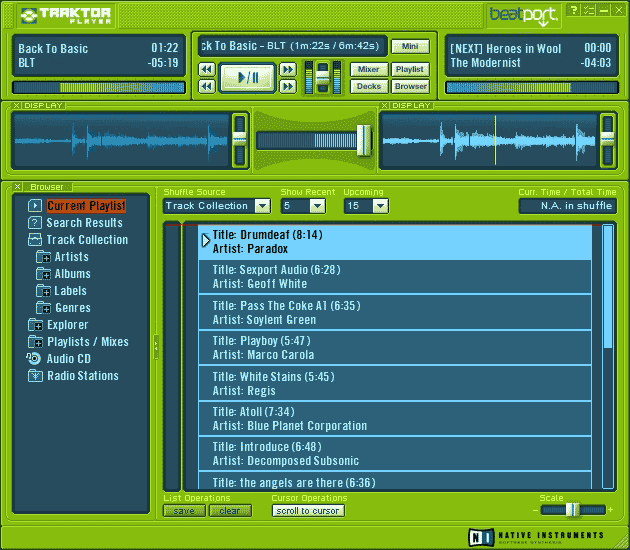The width and height of the screenshot is (630, 550).
Task: Select Audio CD in browser tree
Action: pyautogui.click(x=69, y=359)
